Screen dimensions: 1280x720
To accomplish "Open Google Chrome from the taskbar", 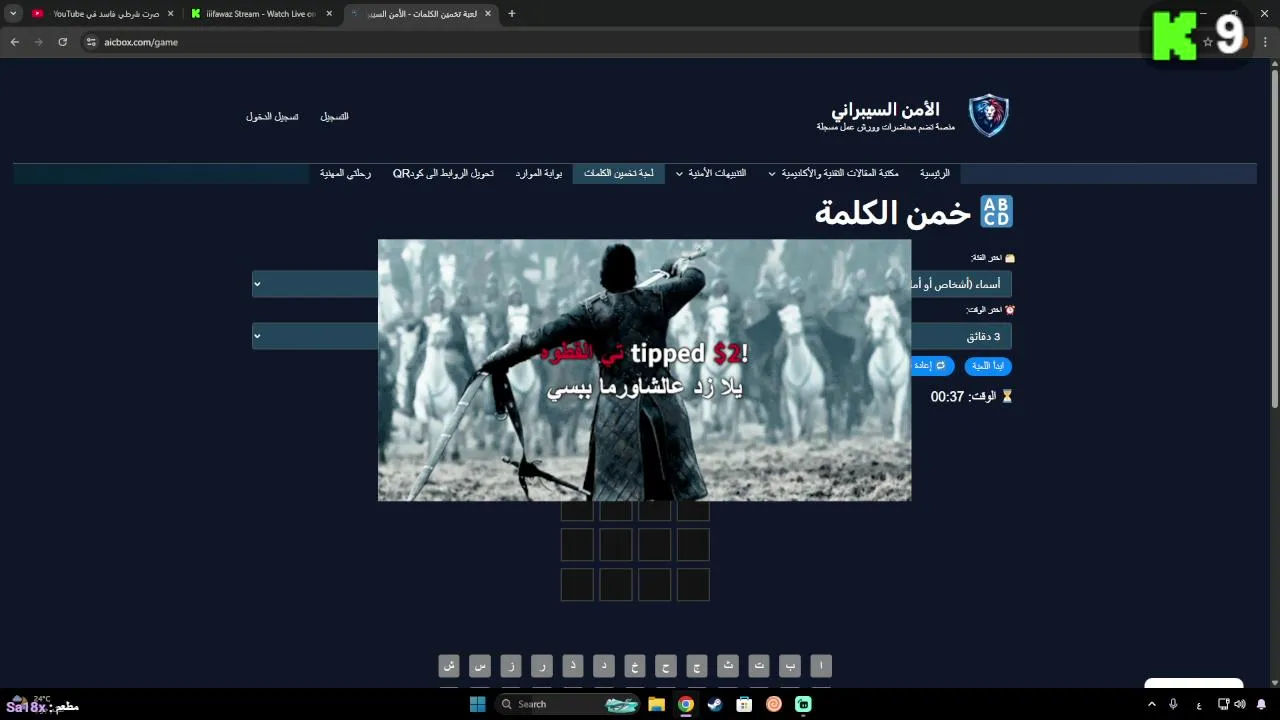I will pyautogui.click(x=685, y=704).
